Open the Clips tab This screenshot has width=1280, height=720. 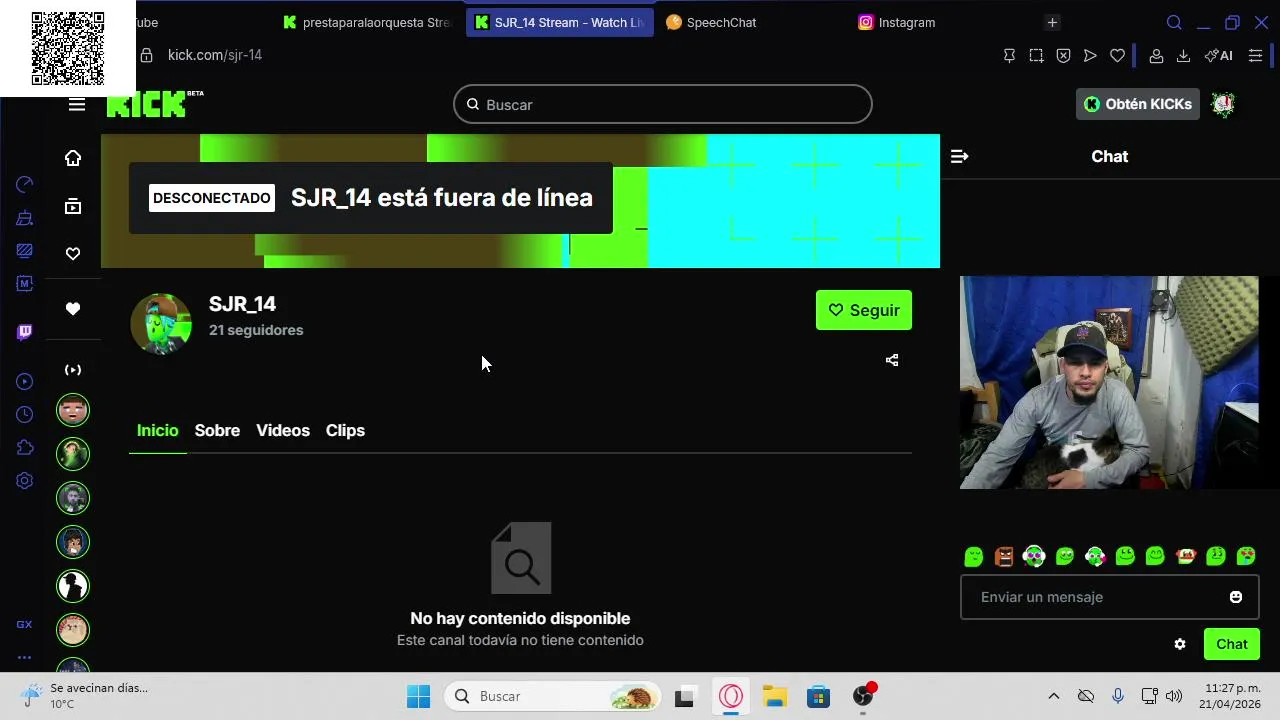tap(345, 430)
